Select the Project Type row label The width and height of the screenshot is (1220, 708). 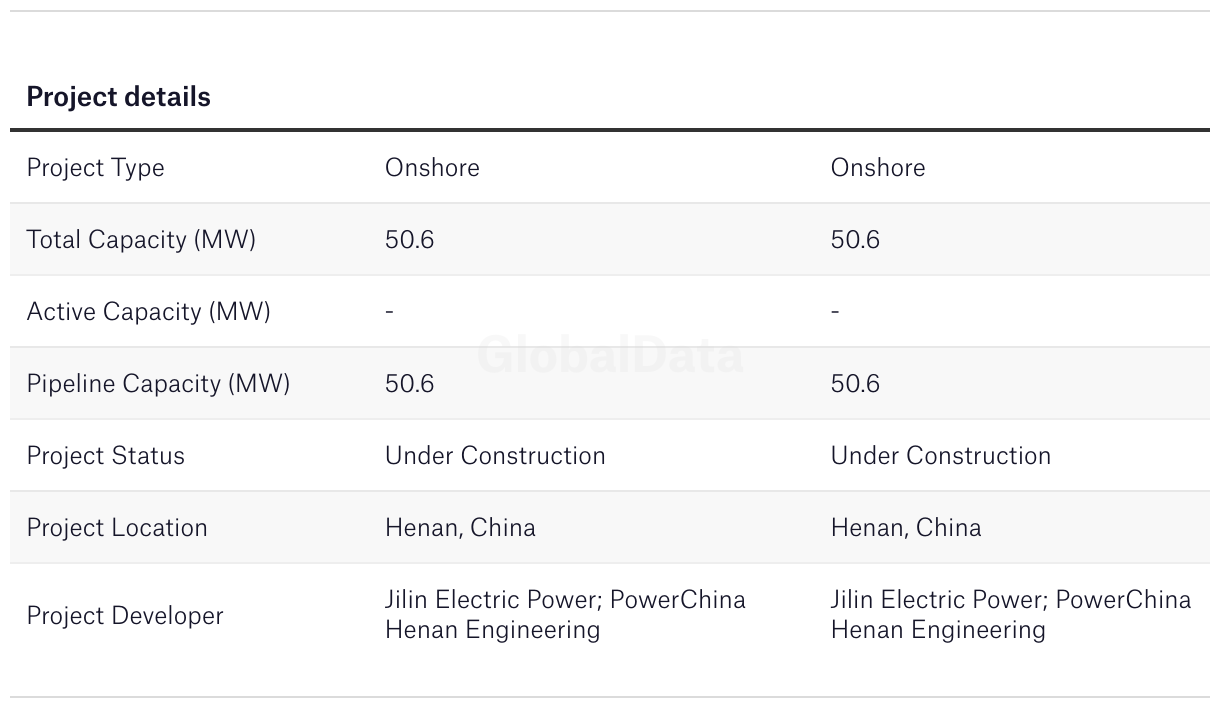click(x=95, y=168)
